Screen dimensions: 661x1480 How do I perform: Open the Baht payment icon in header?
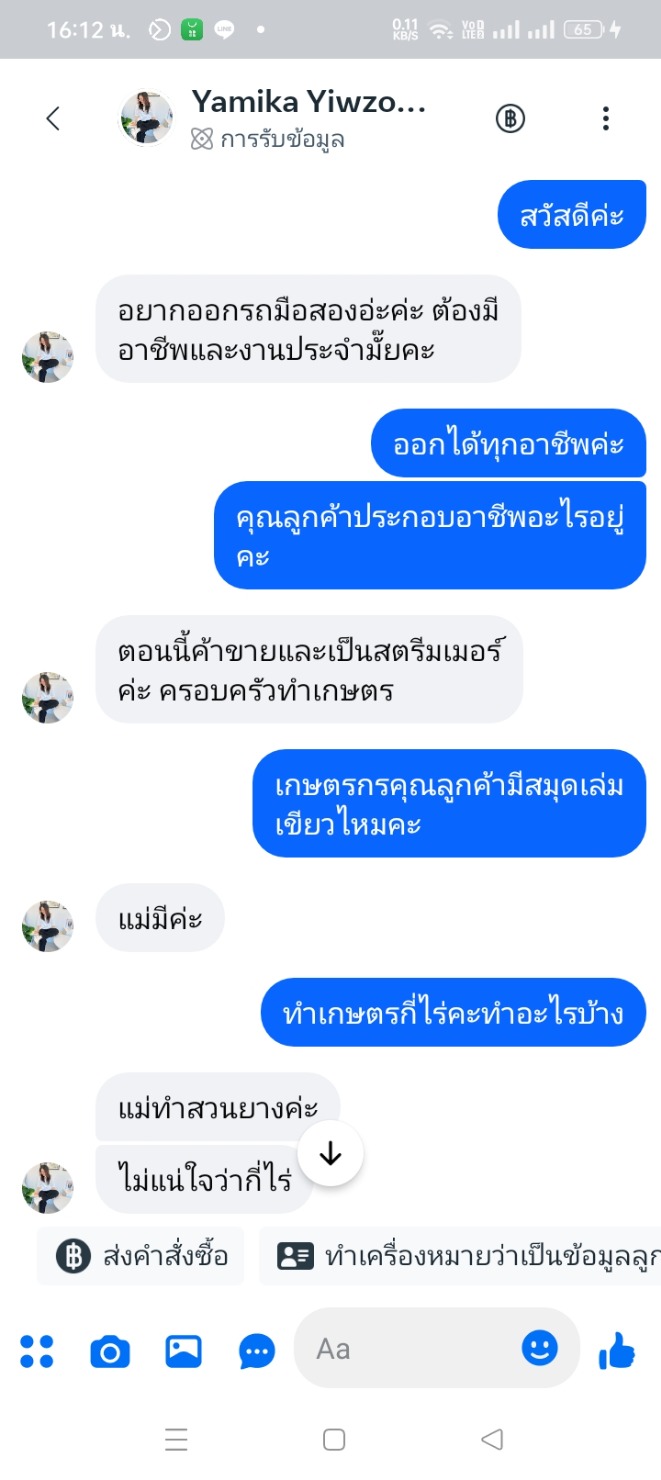coord(511,119)
